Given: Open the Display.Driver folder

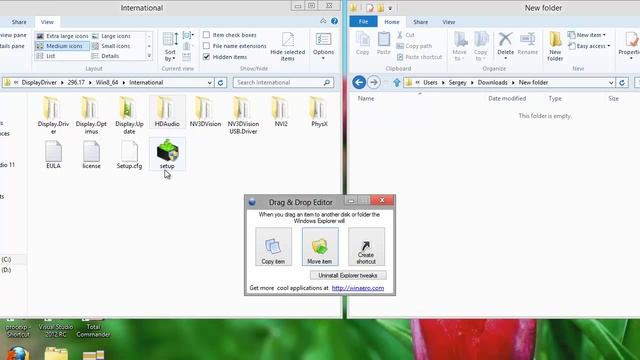Looking at the screenshot, I should [x=53, y=116].
